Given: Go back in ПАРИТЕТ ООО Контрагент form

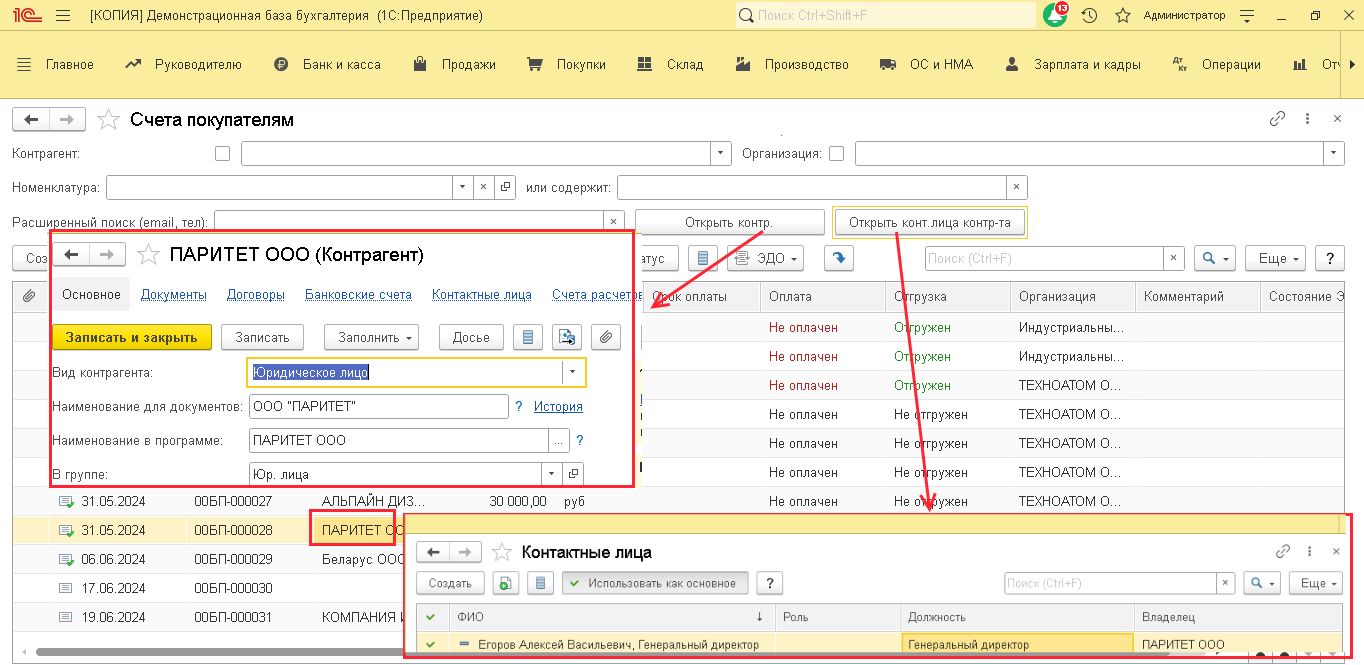Looking at the screenshot, I should [71, 254].
